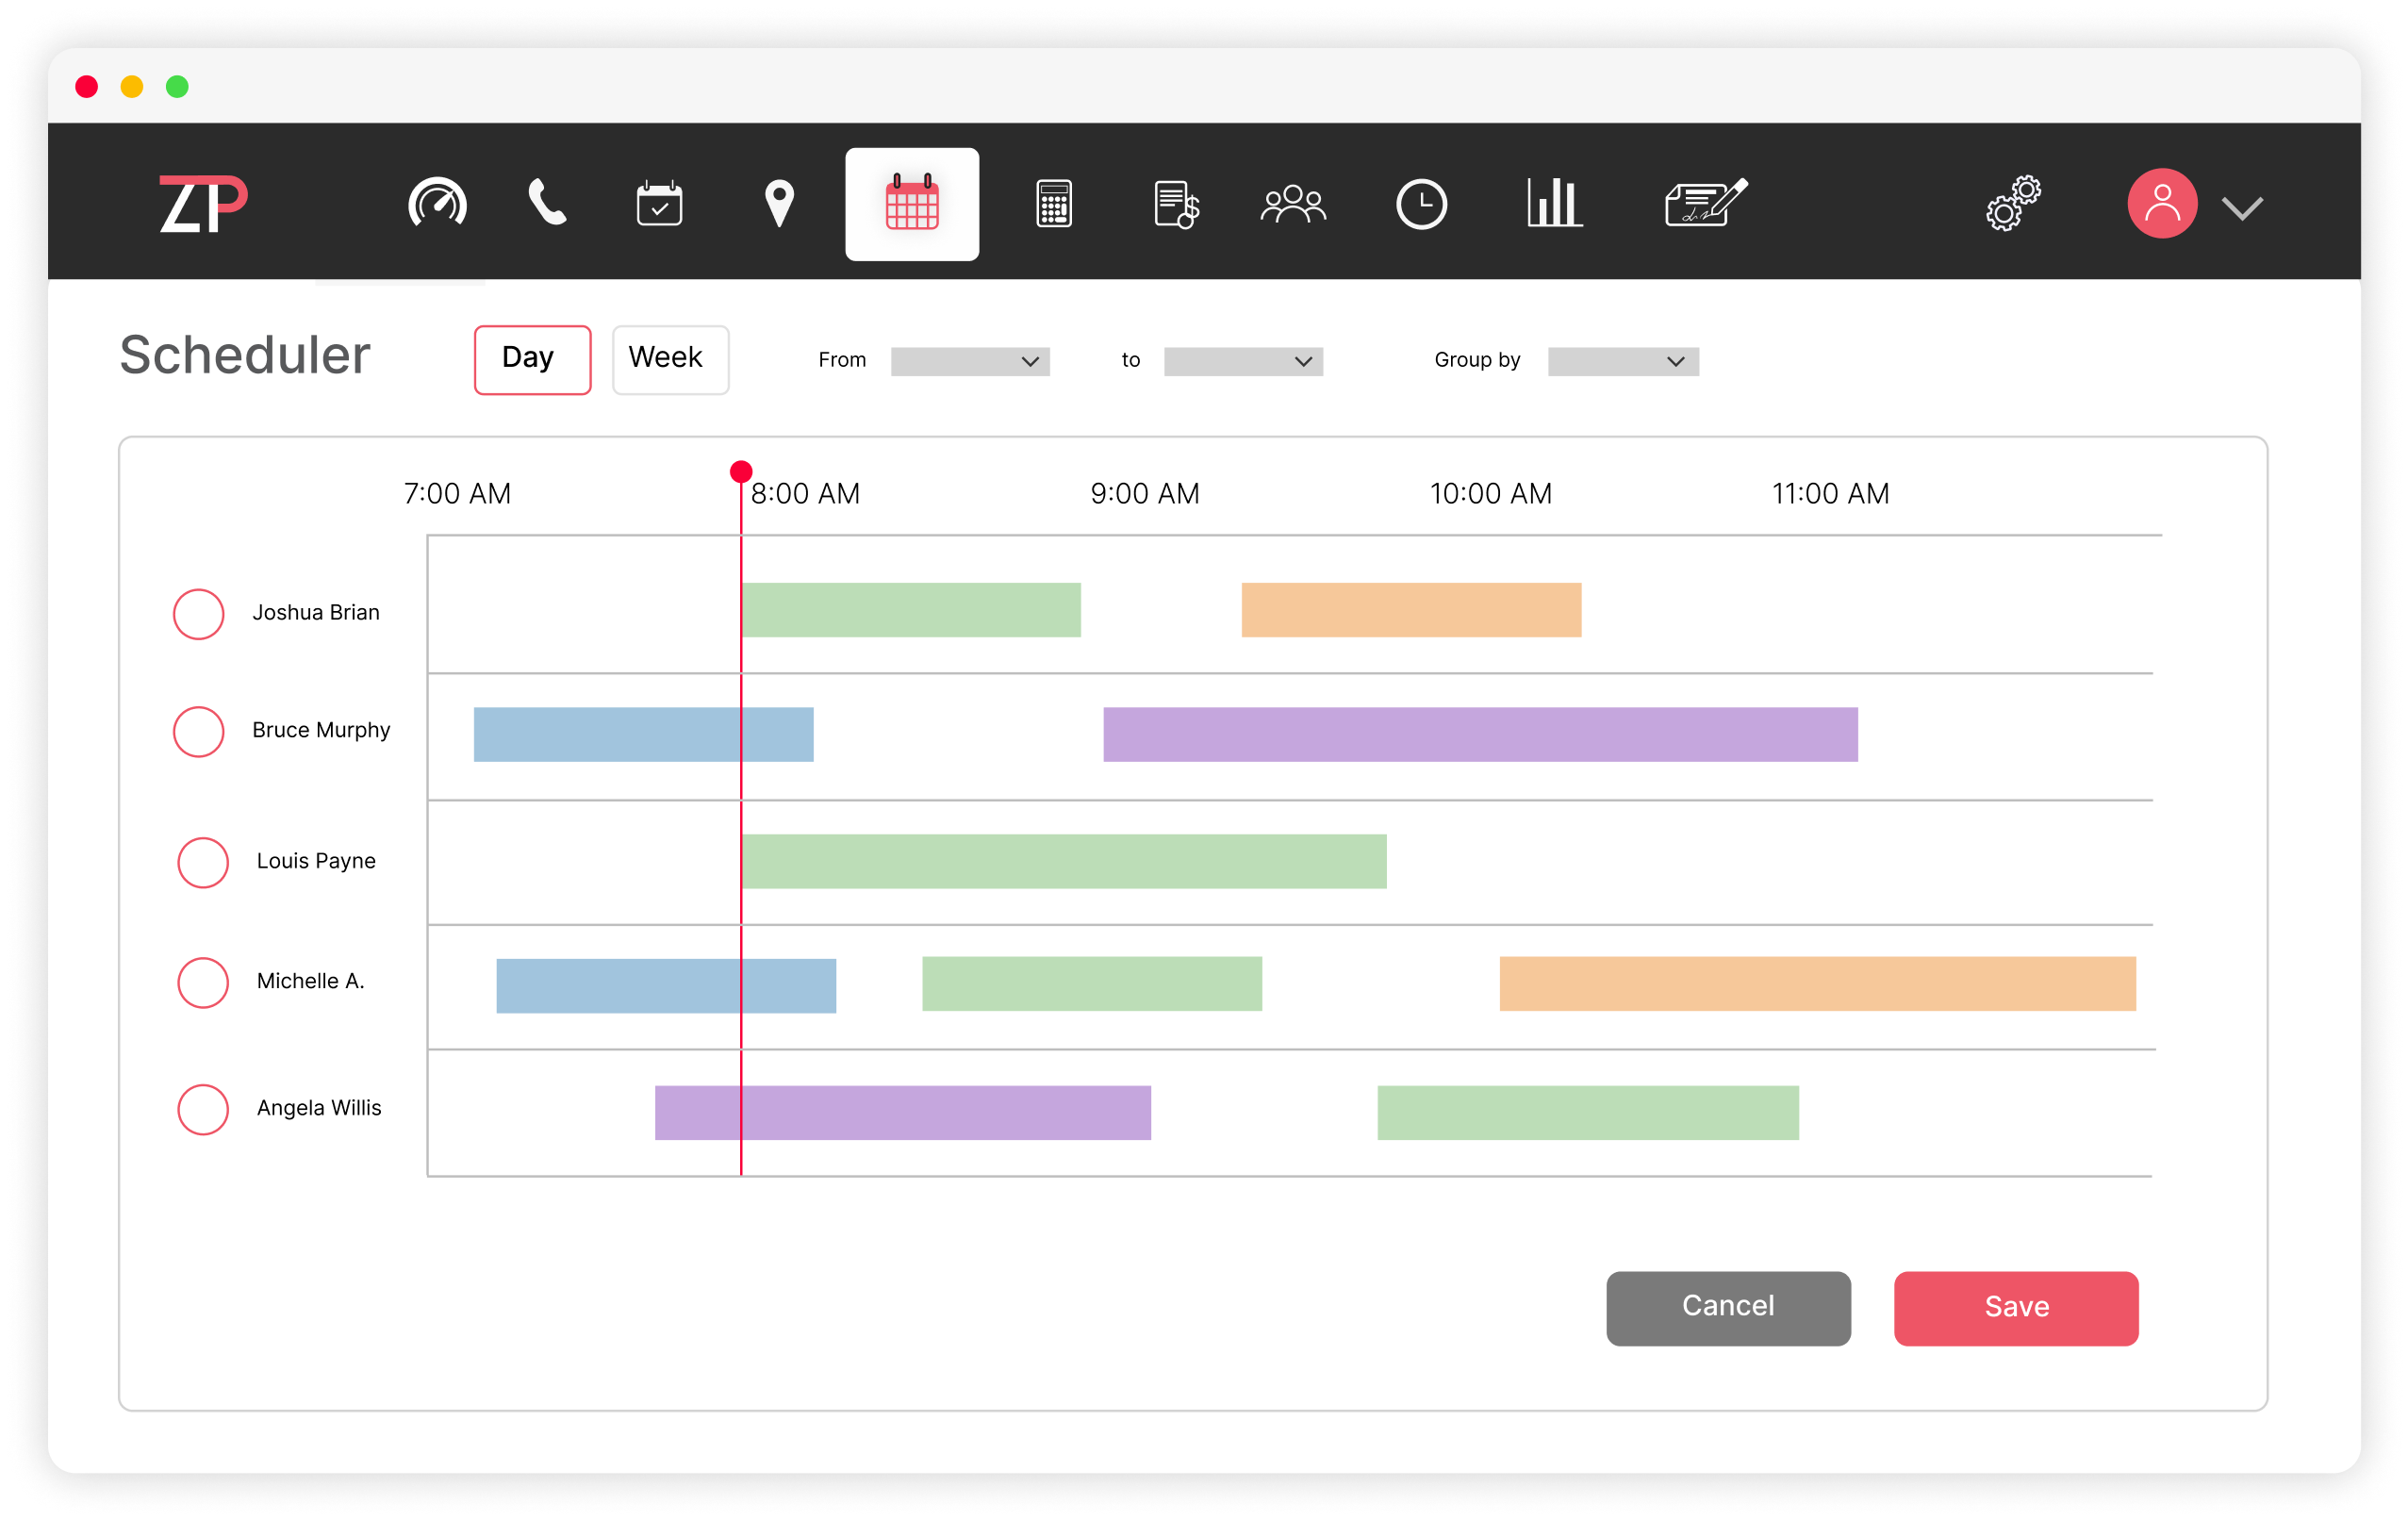Select the phone calls icon

point(546,203)
